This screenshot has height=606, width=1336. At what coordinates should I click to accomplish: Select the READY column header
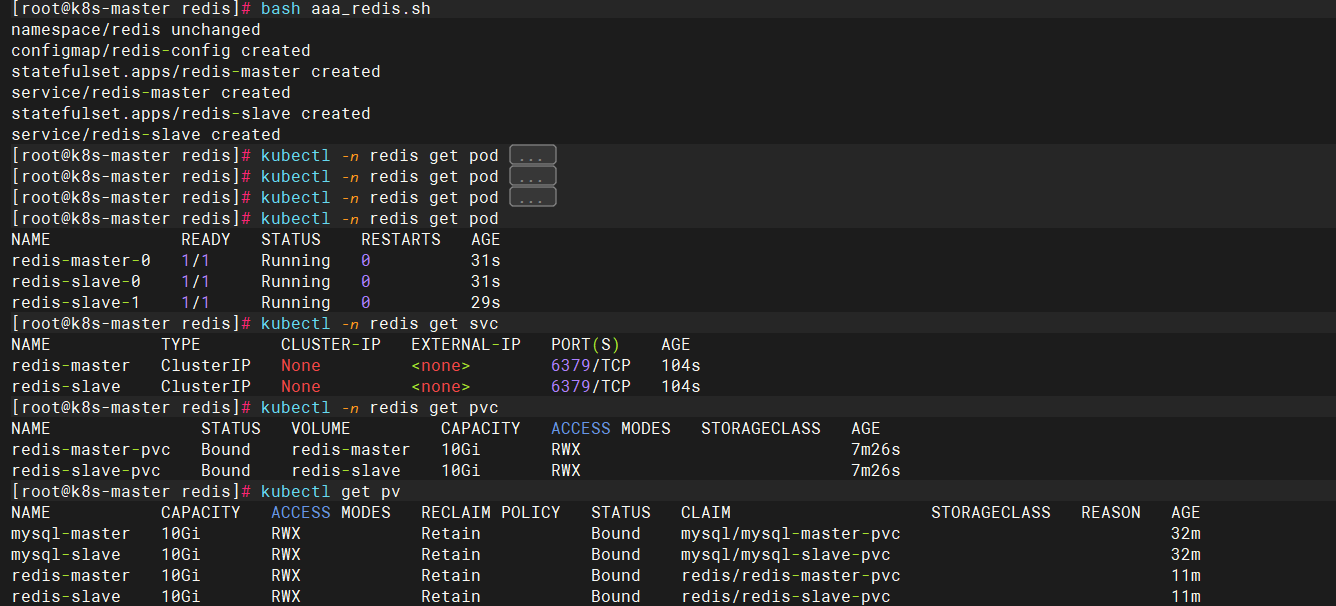pos(206,239)
